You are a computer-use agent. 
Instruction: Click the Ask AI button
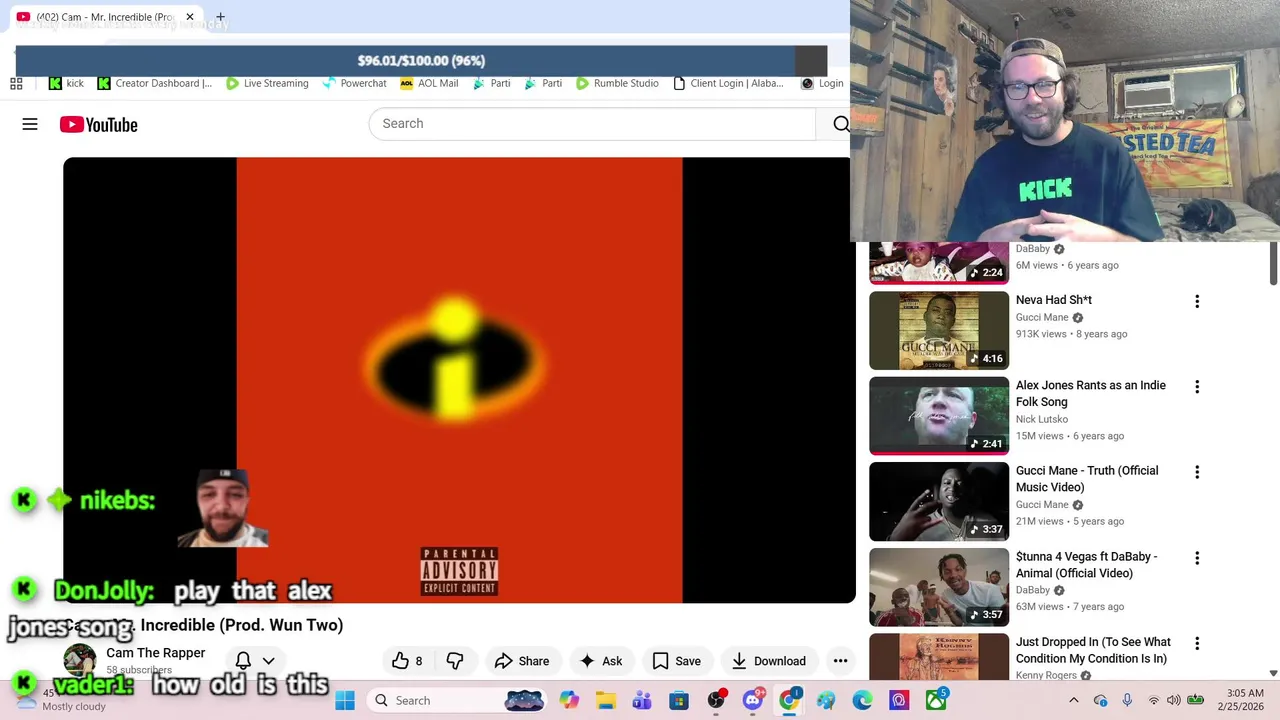pos(601,661)
